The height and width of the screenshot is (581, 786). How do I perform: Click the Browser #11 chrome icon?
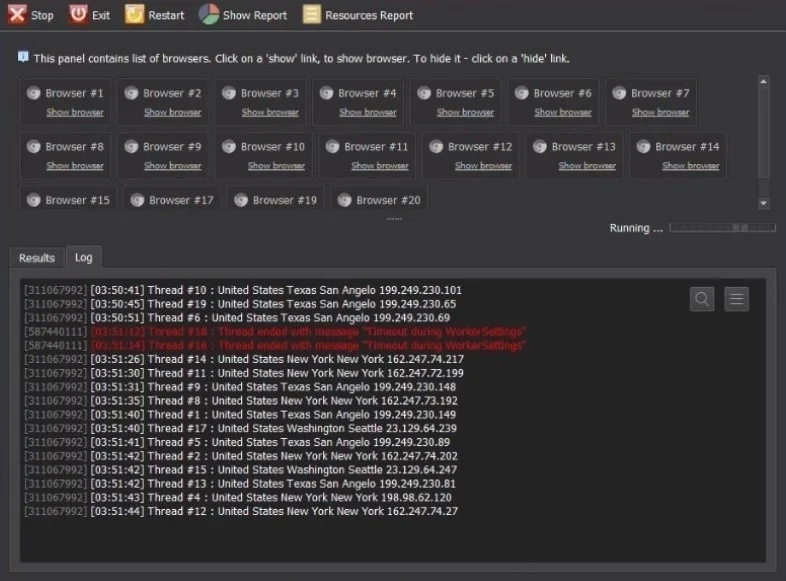(332, 146)
